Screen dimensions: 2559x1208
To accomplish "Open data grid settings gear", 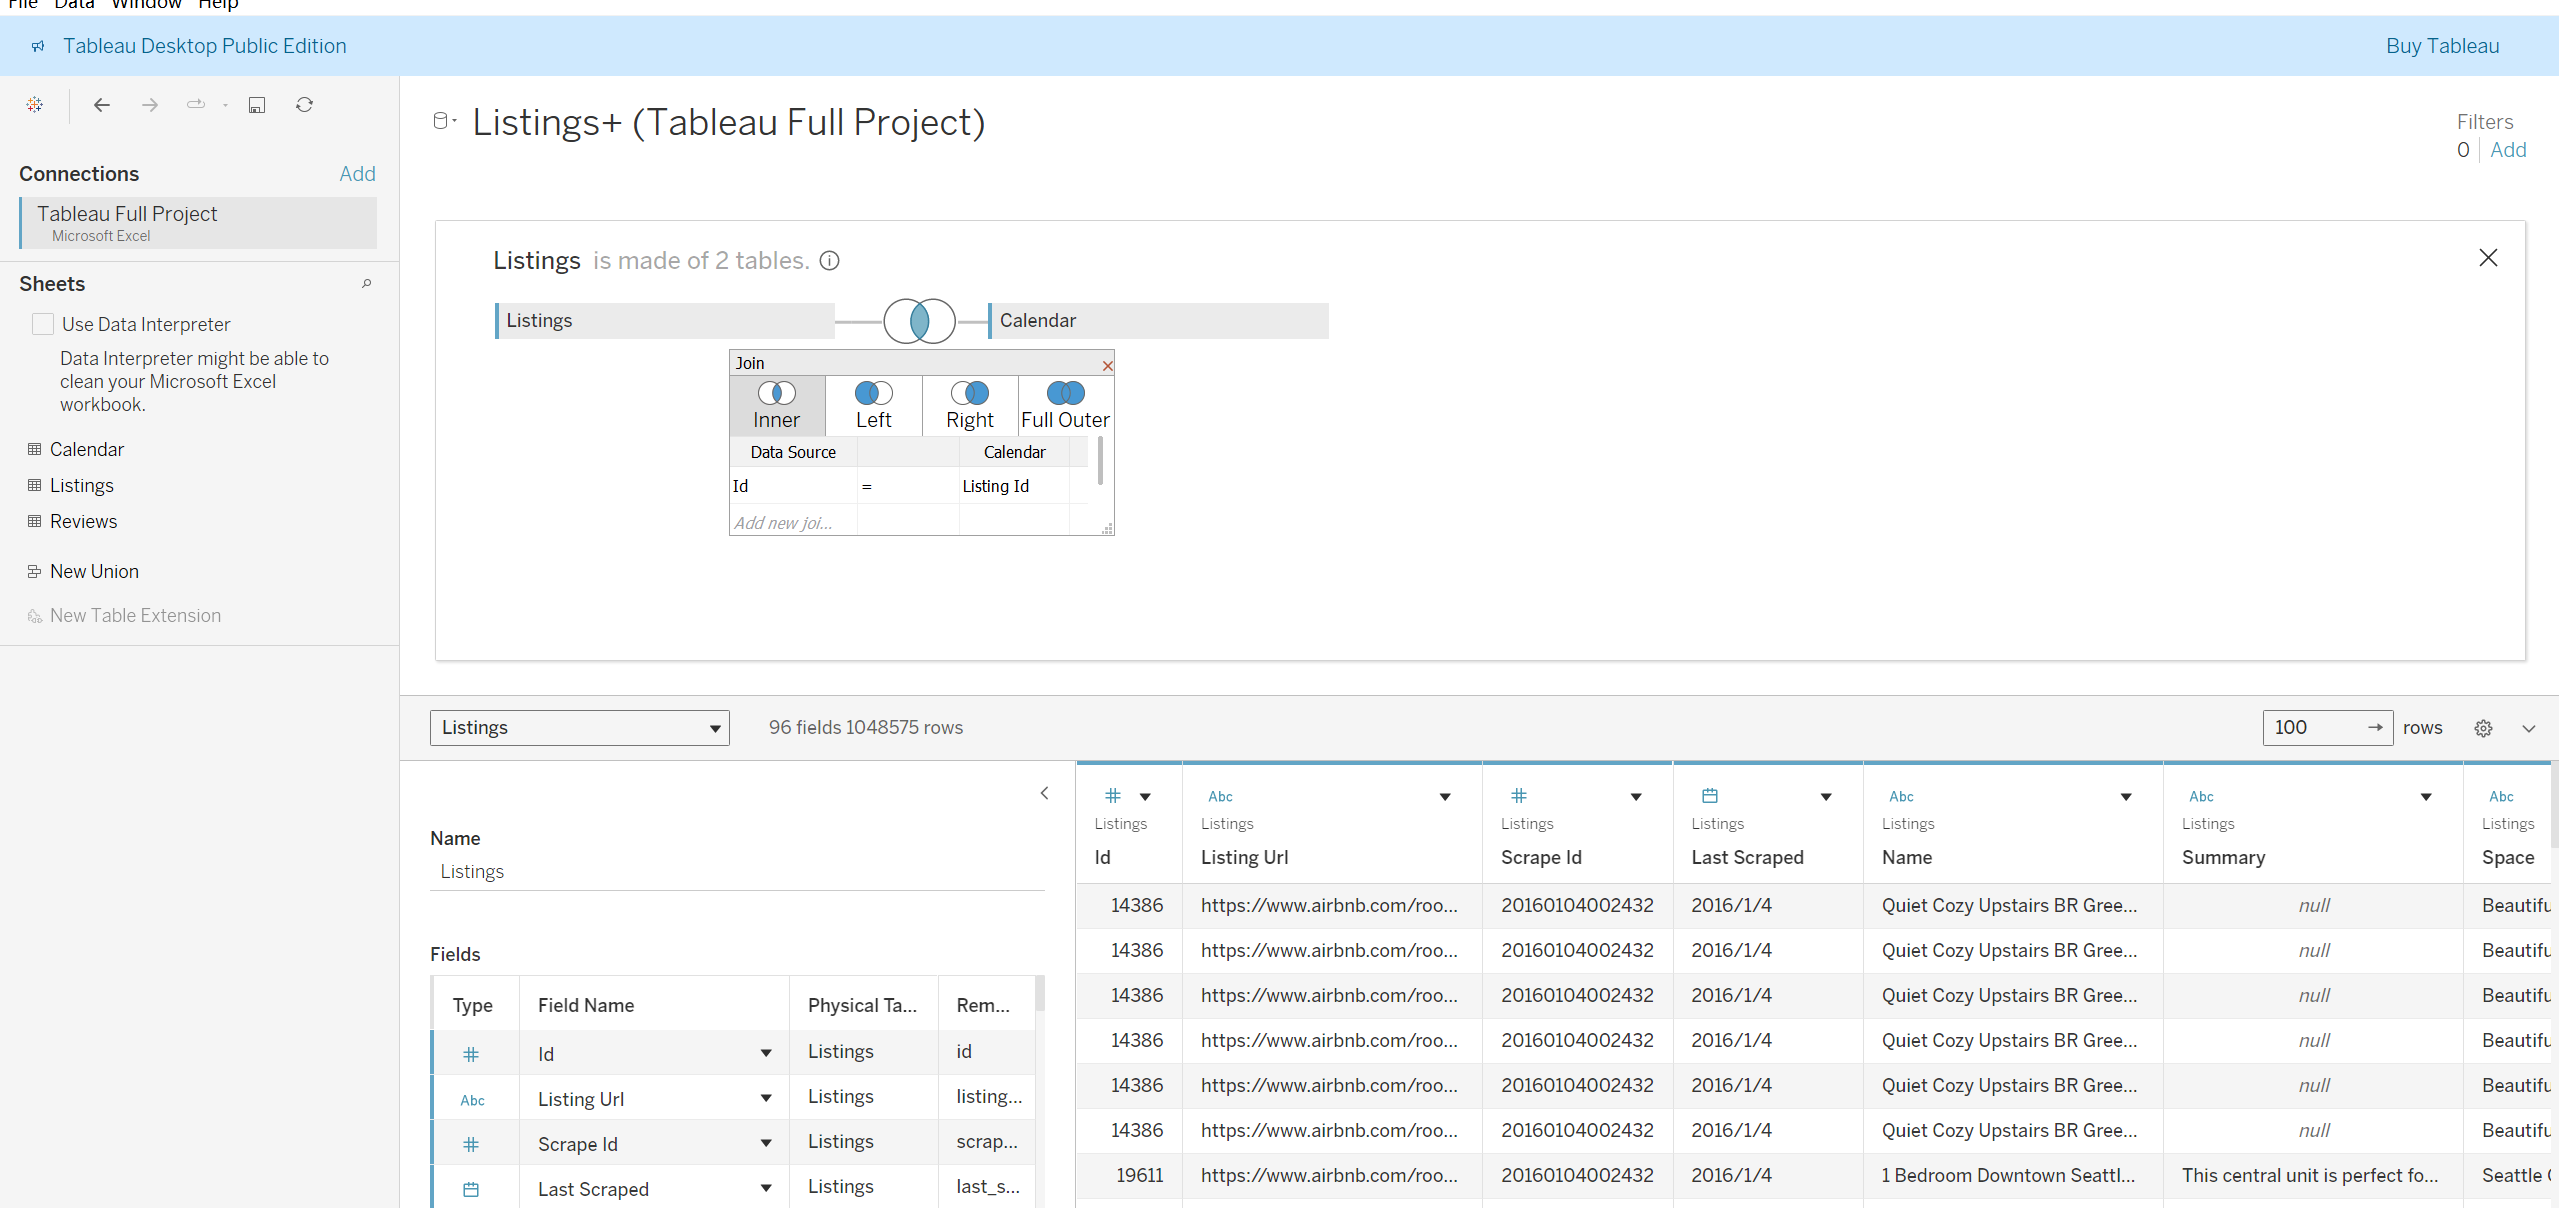I will click(2483, 728).
